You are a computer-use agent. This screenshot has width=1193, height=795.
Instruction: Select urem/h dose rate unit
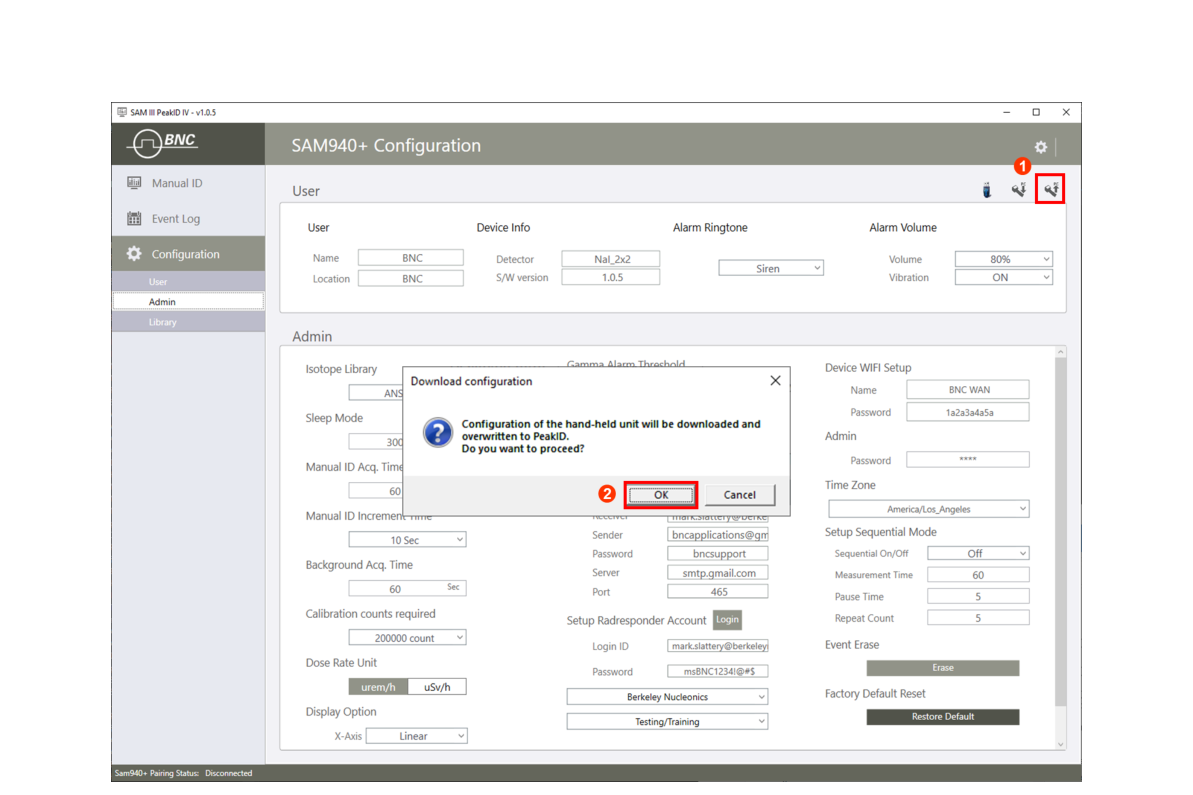coord(378,687)
